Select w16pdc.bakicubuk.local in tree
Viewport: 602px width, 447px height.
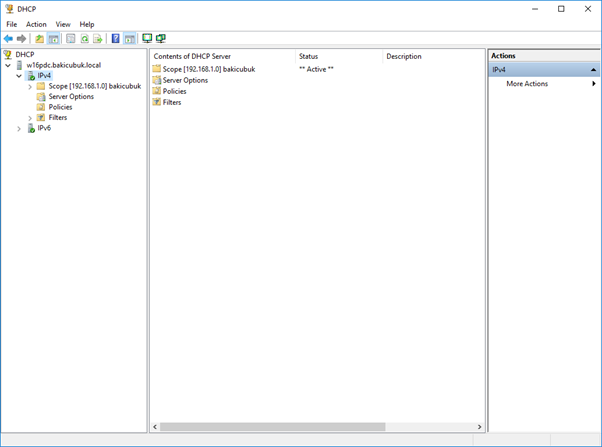tap(63, 65)
